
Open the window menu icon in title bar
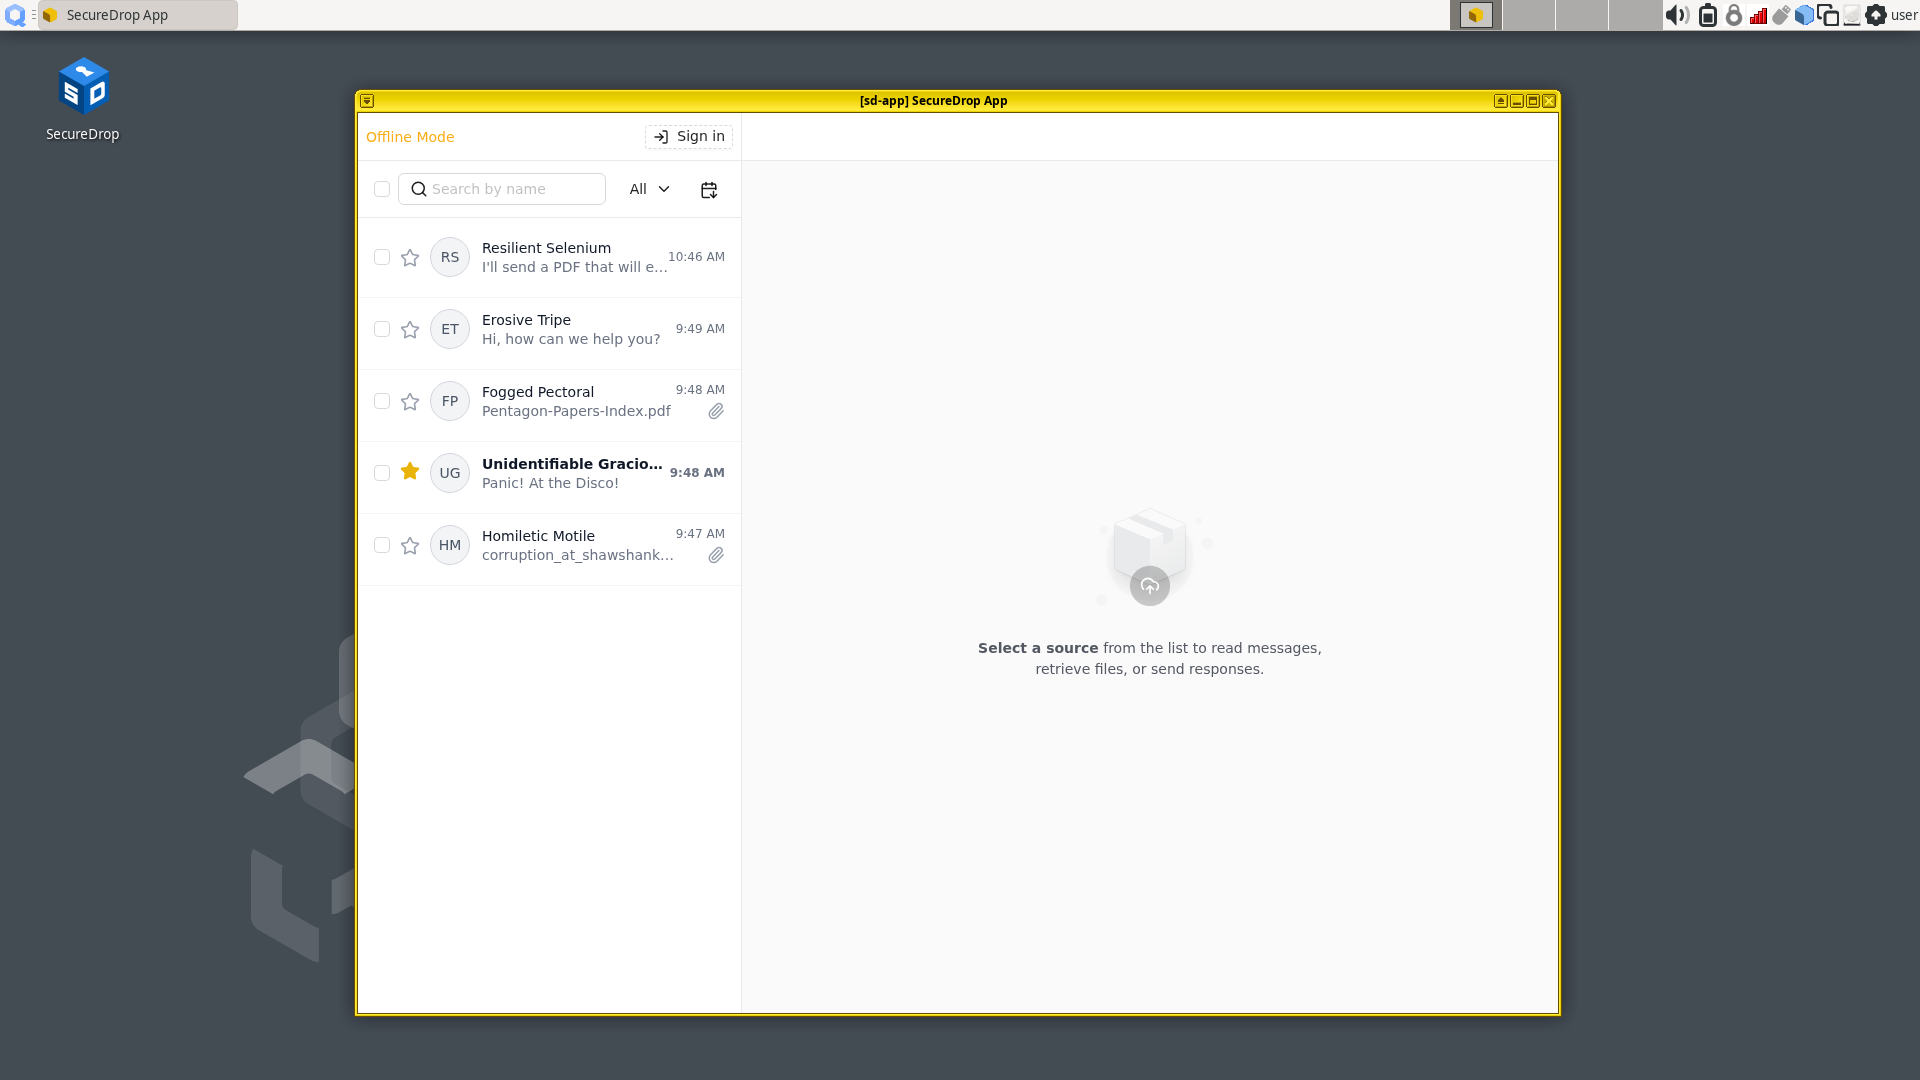tap(368, 100)
